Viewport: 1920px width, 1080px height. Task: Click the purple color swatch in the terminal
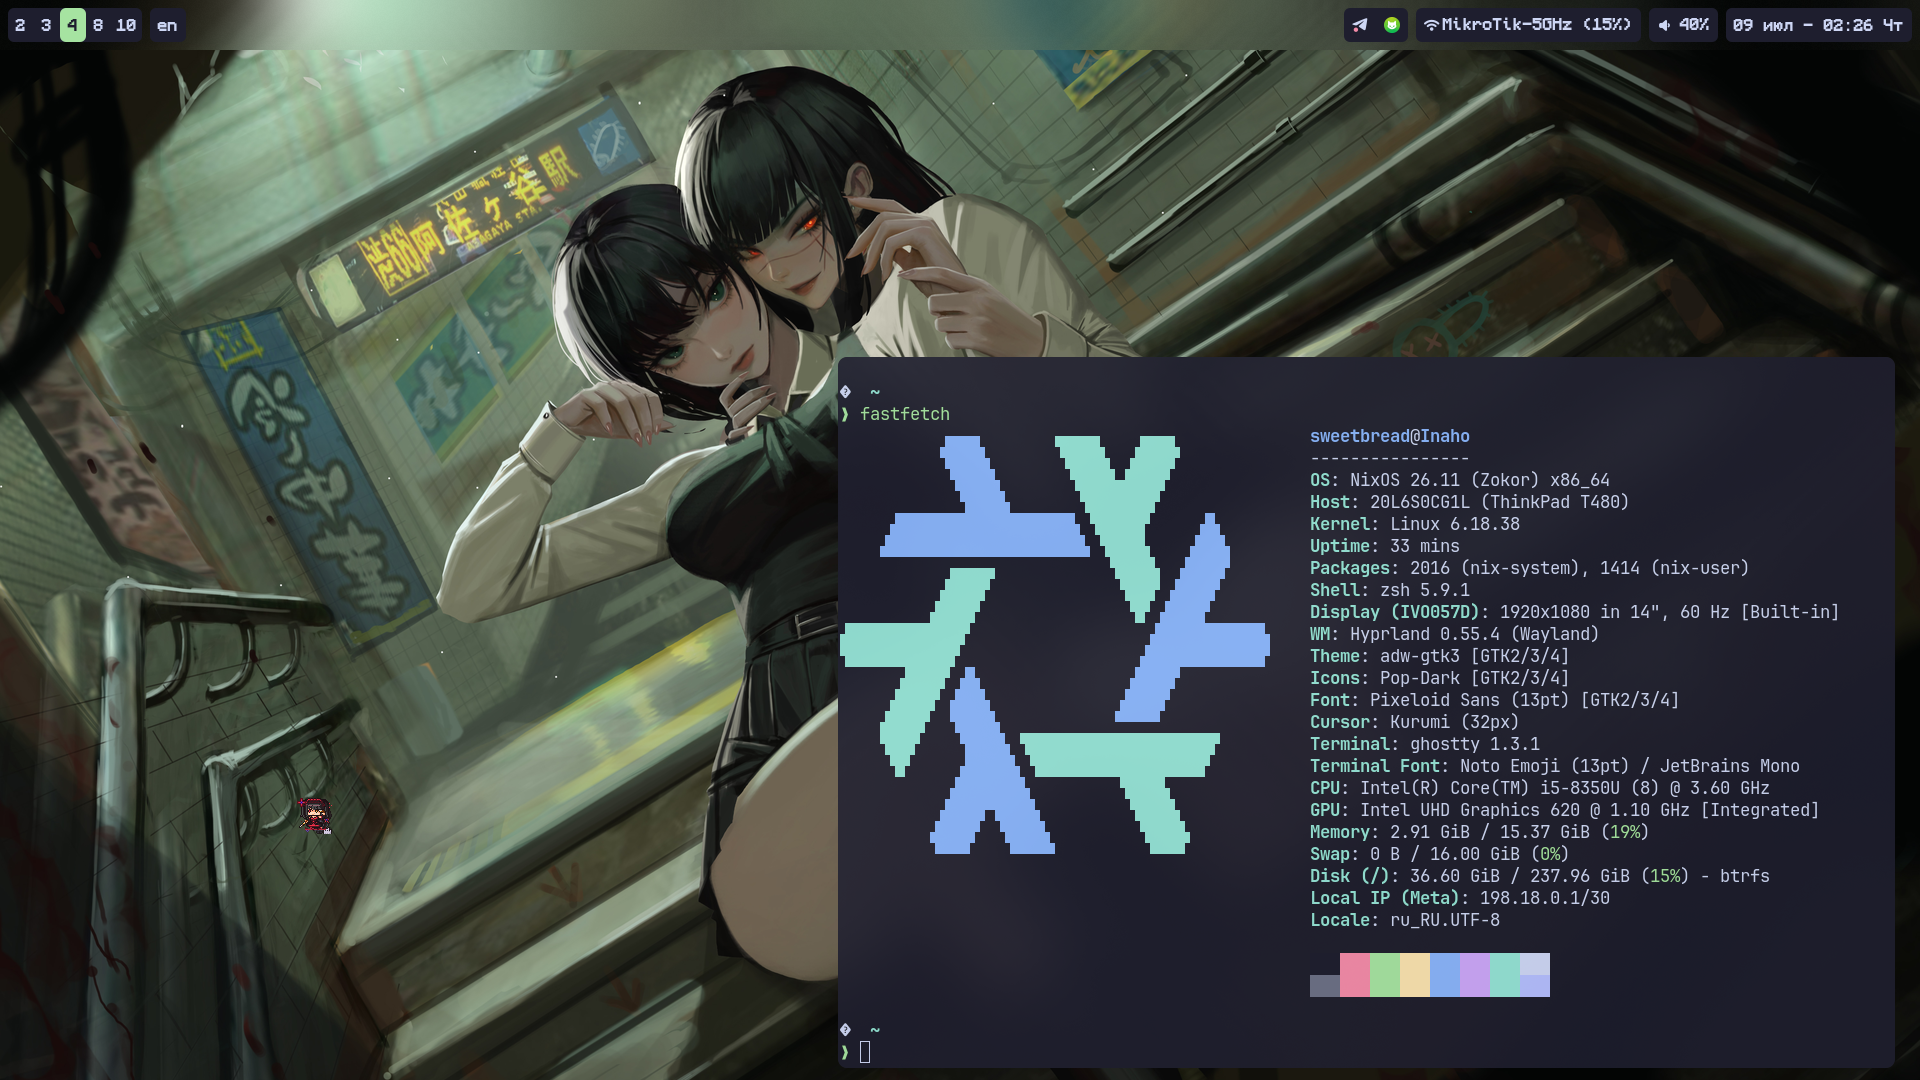pos(1475,975)
